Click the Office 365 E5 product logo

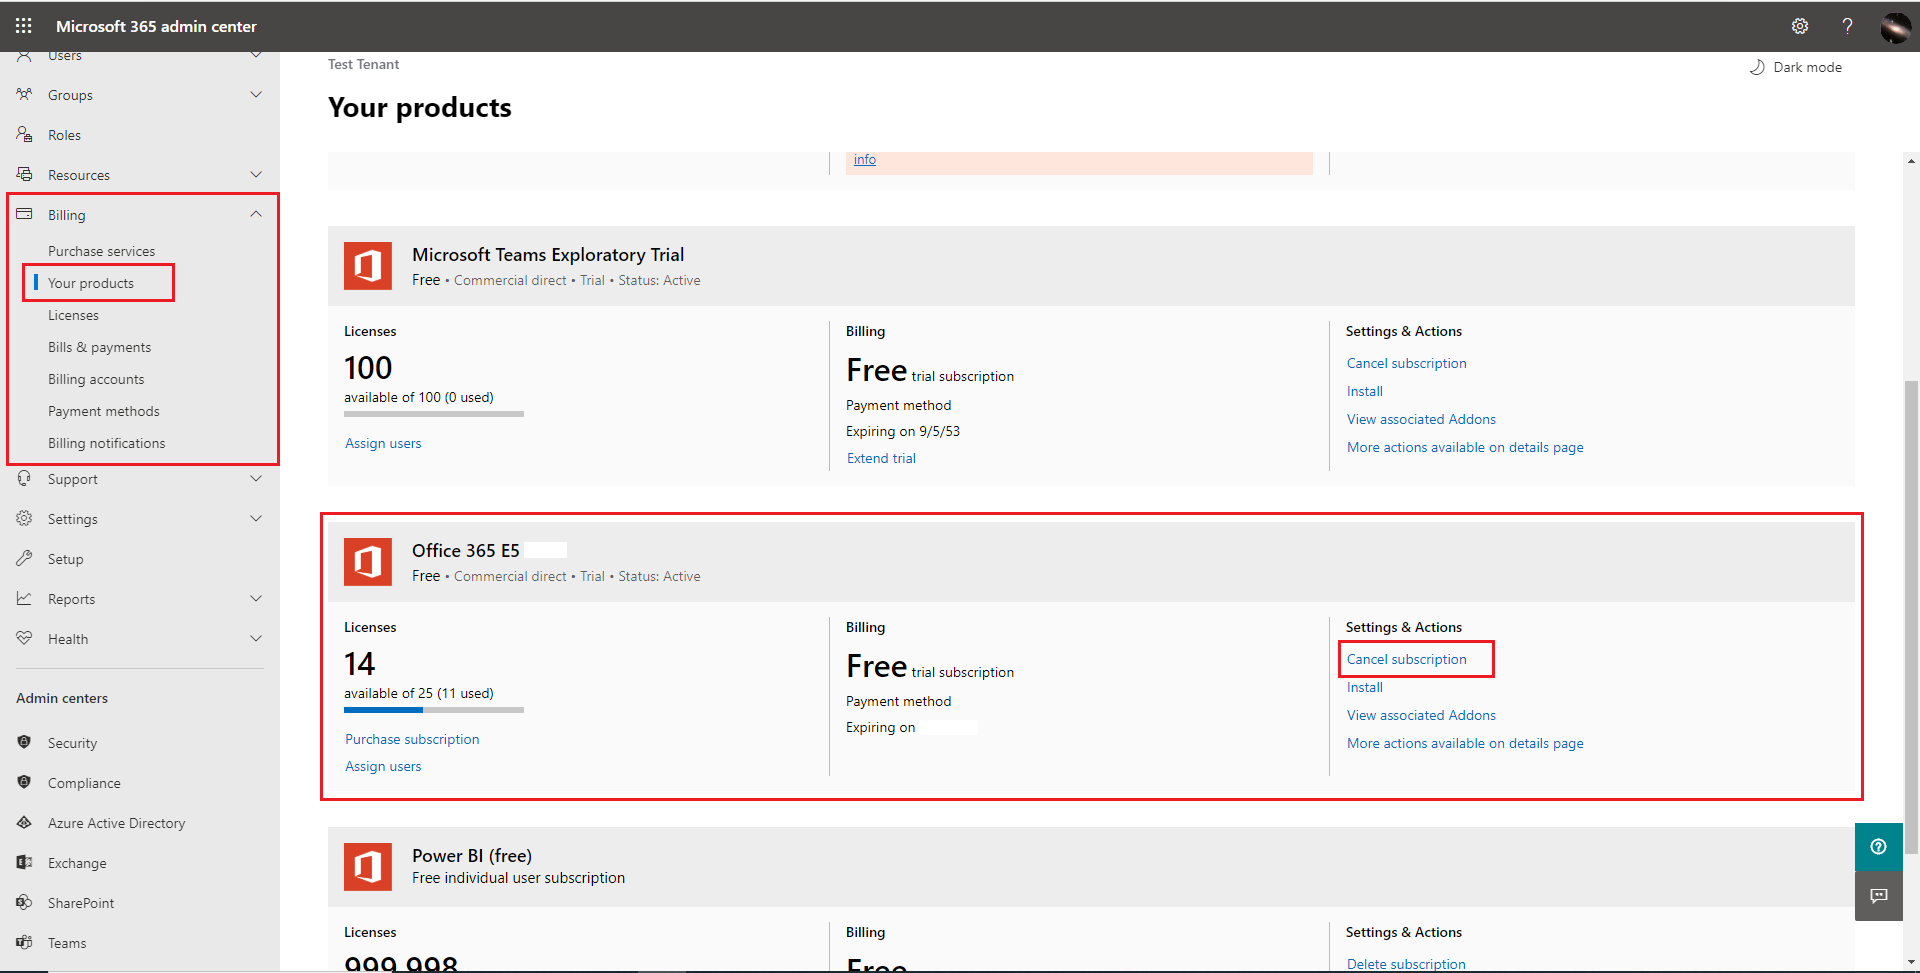coord(368,562)
